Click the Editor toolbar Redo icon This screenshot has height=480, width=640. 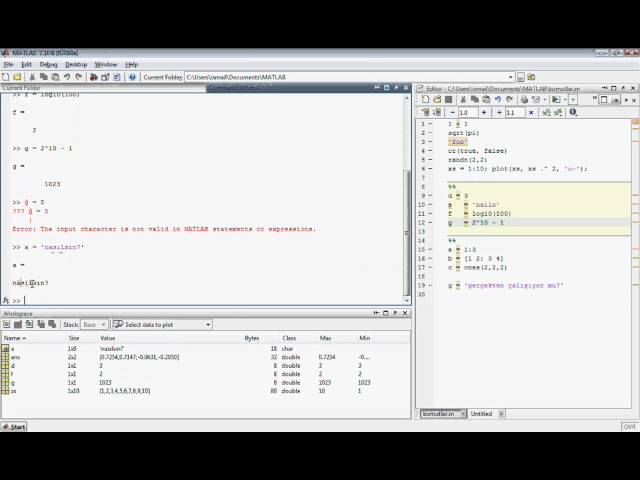[x=509, y=99]
